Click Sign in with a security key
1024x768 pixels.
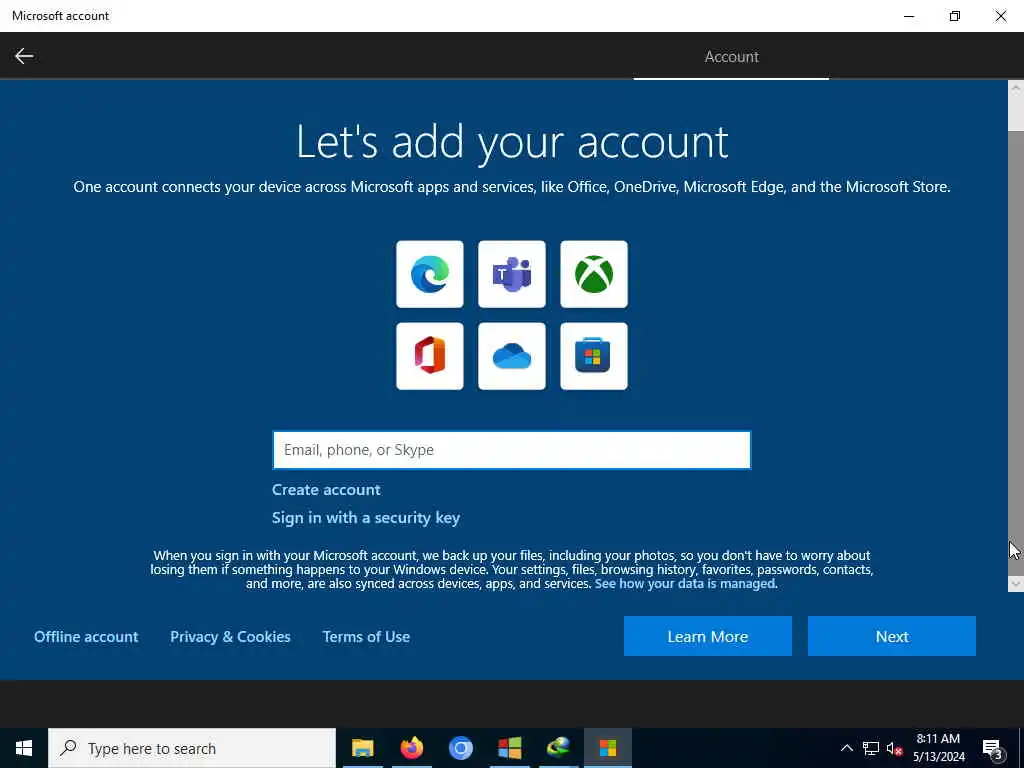tap(366, 518)
